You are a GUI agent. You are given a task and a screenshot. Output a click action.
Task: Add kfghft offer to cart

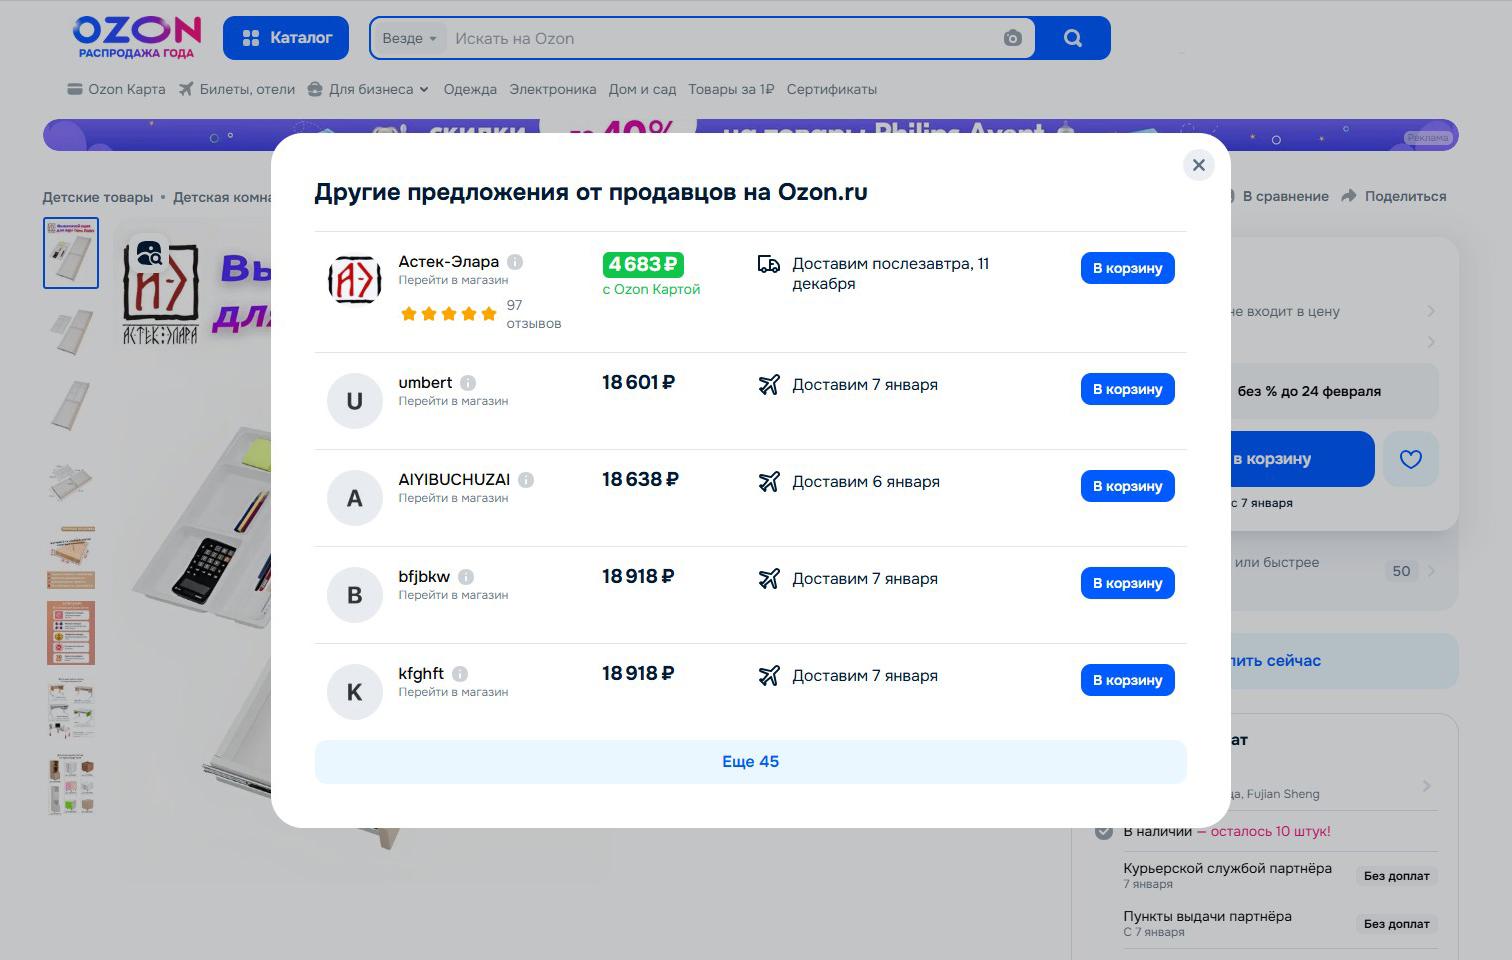point(1127,680)
